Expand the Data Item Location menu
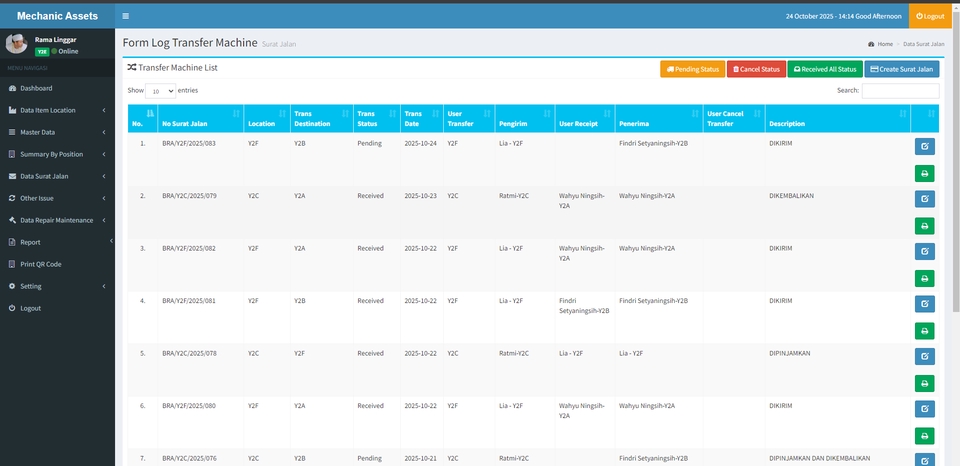Viewport: 960px width, 466px height. [57, 110]
